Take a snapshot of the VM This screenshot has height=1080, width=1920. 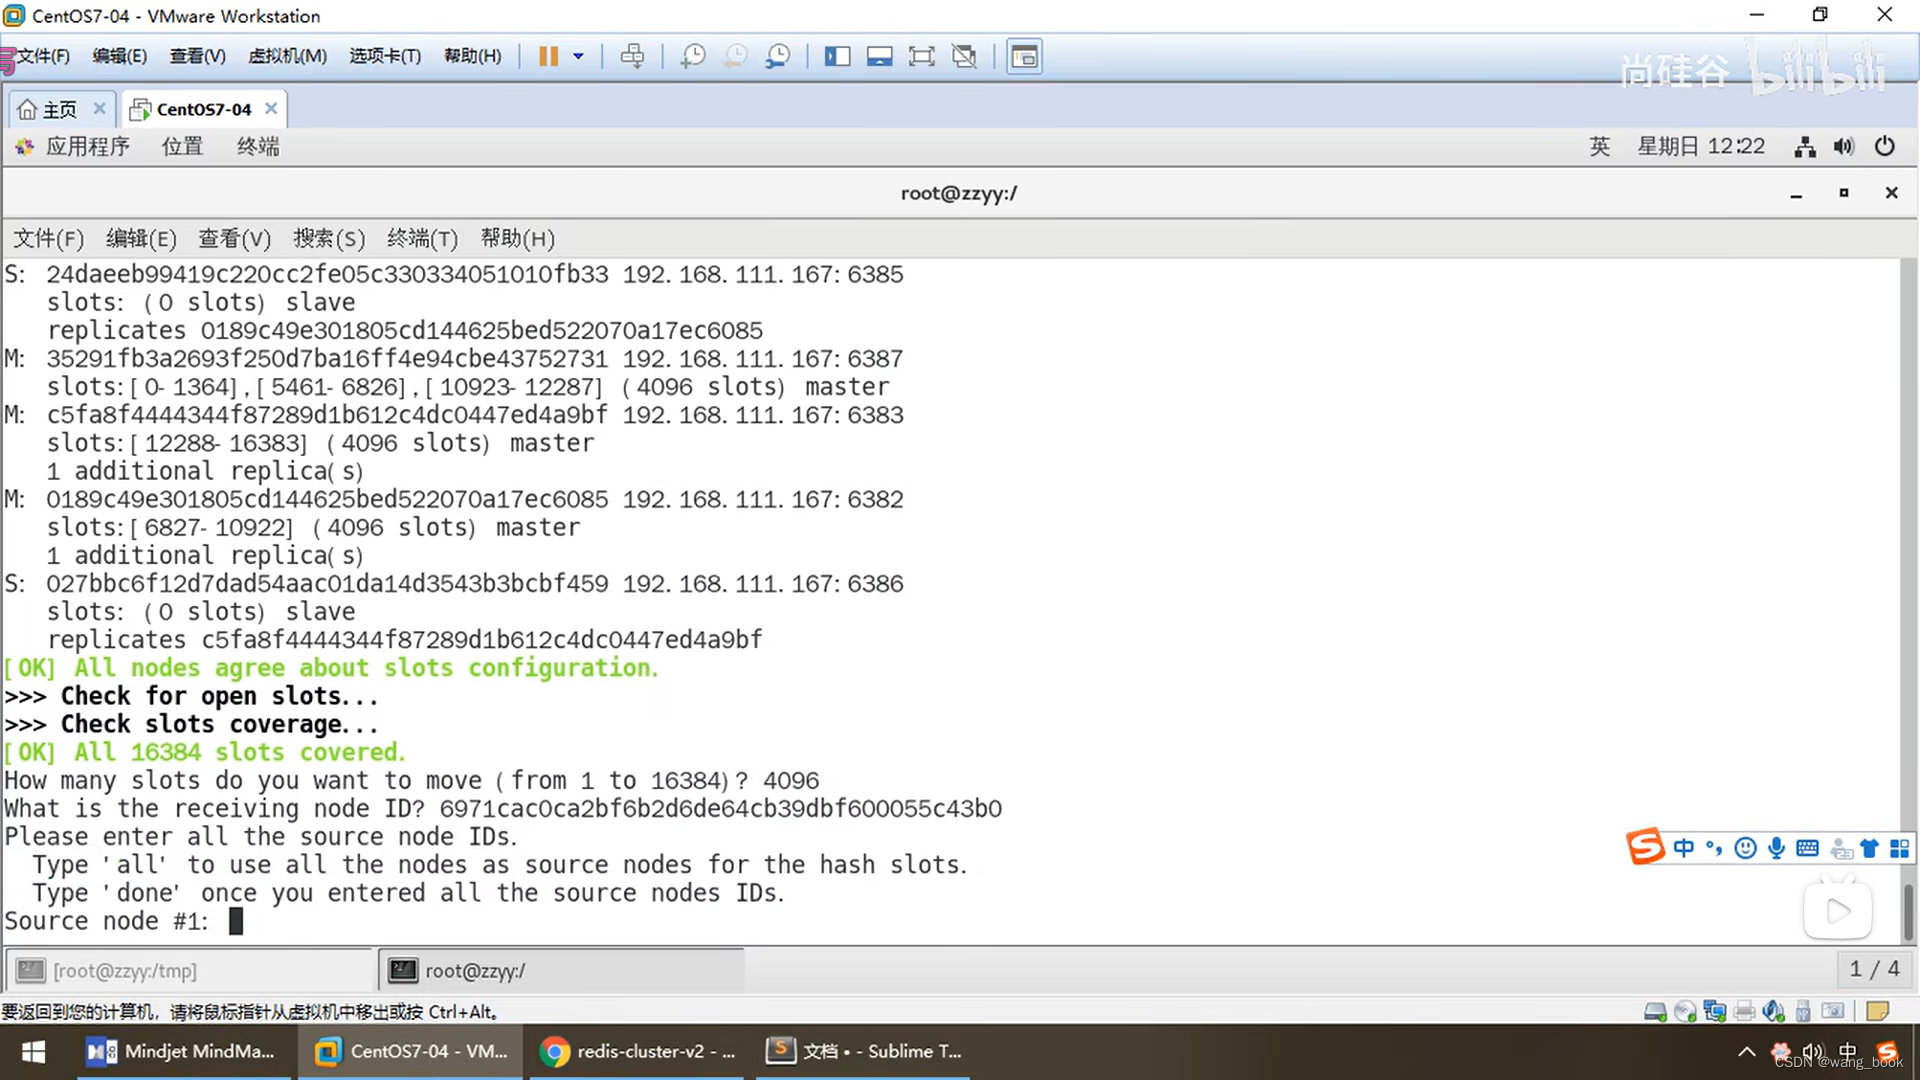[692, 56]
